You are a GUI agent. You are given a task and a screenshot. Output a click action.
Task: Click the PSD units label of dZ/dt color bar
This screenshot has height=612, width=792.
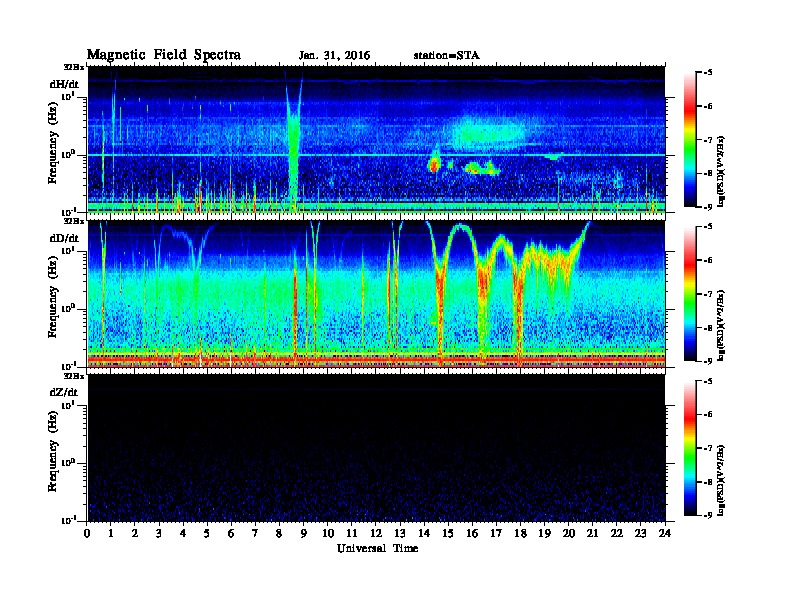(x=721, y=480)
